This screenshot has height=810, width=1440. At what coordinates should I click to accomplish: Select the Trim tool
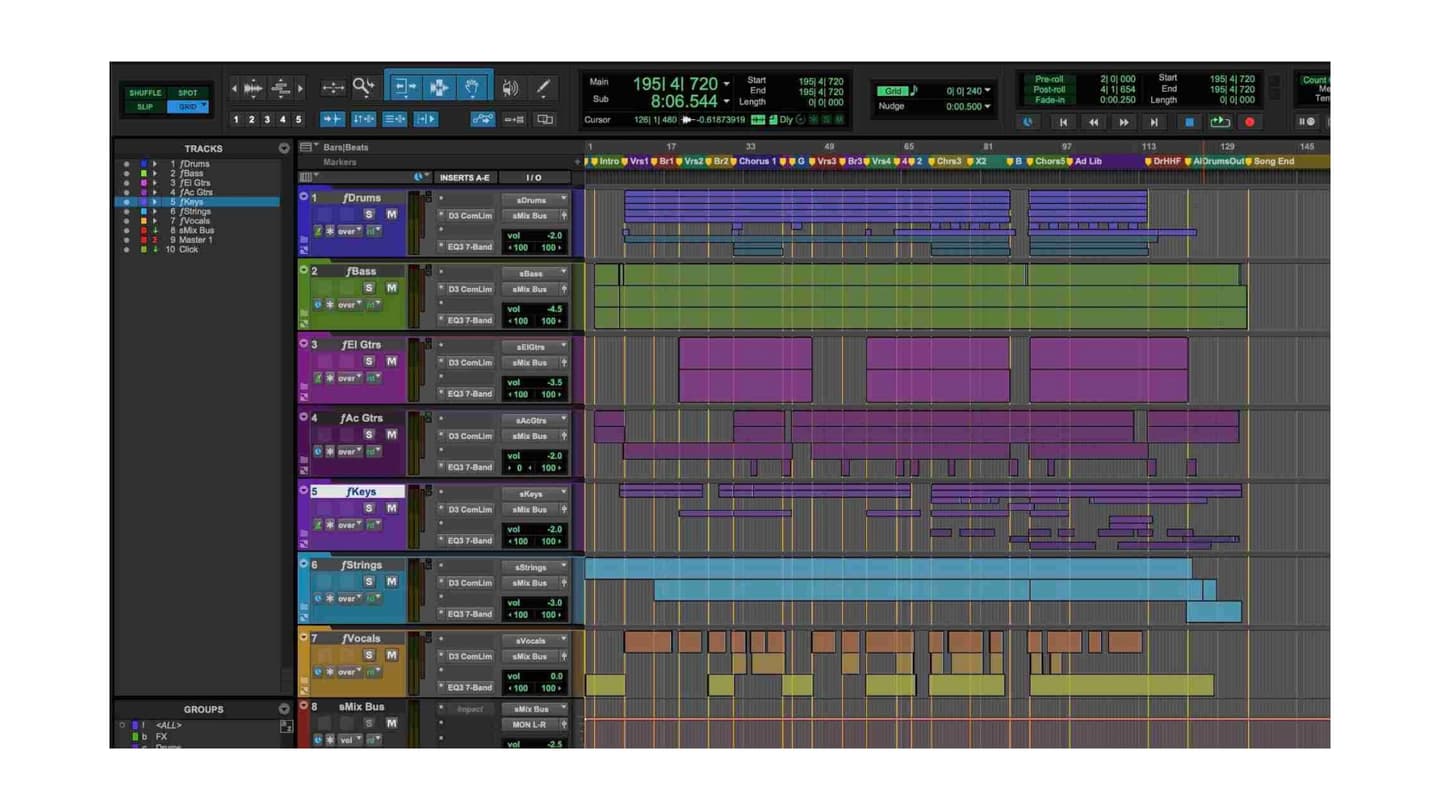405,88
